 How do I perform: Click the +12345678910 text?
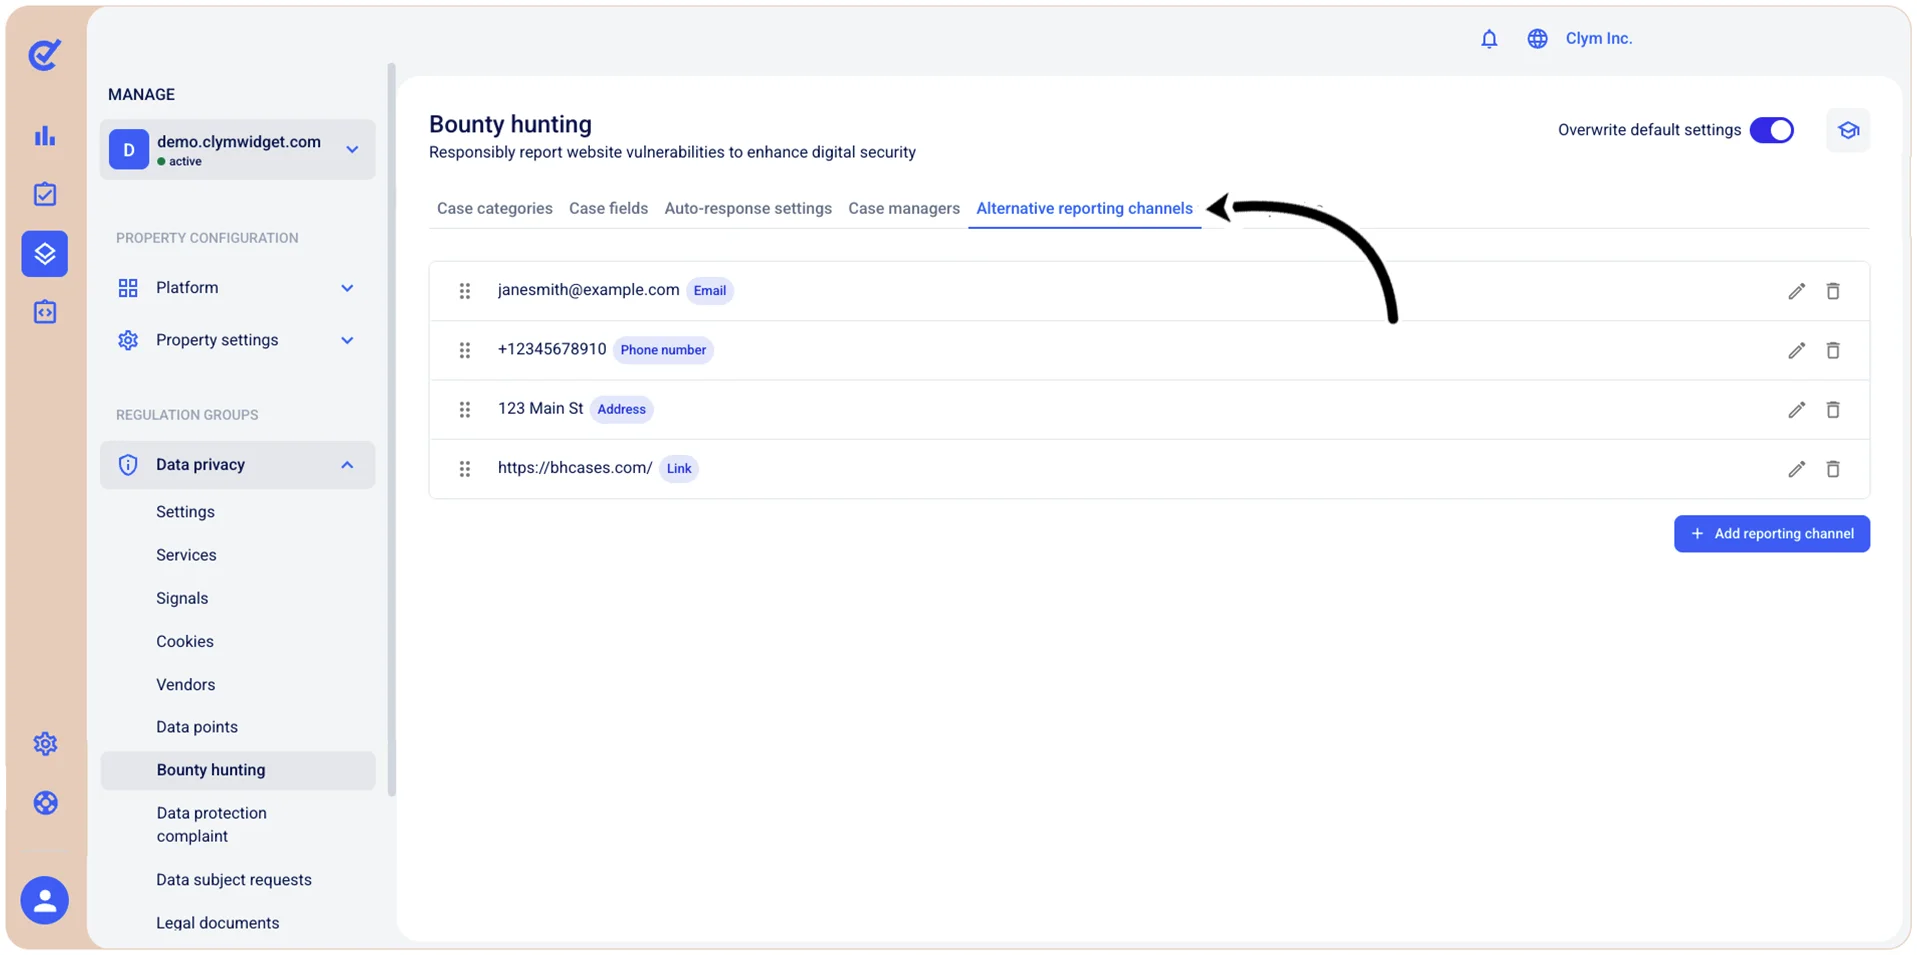[552, 349]
